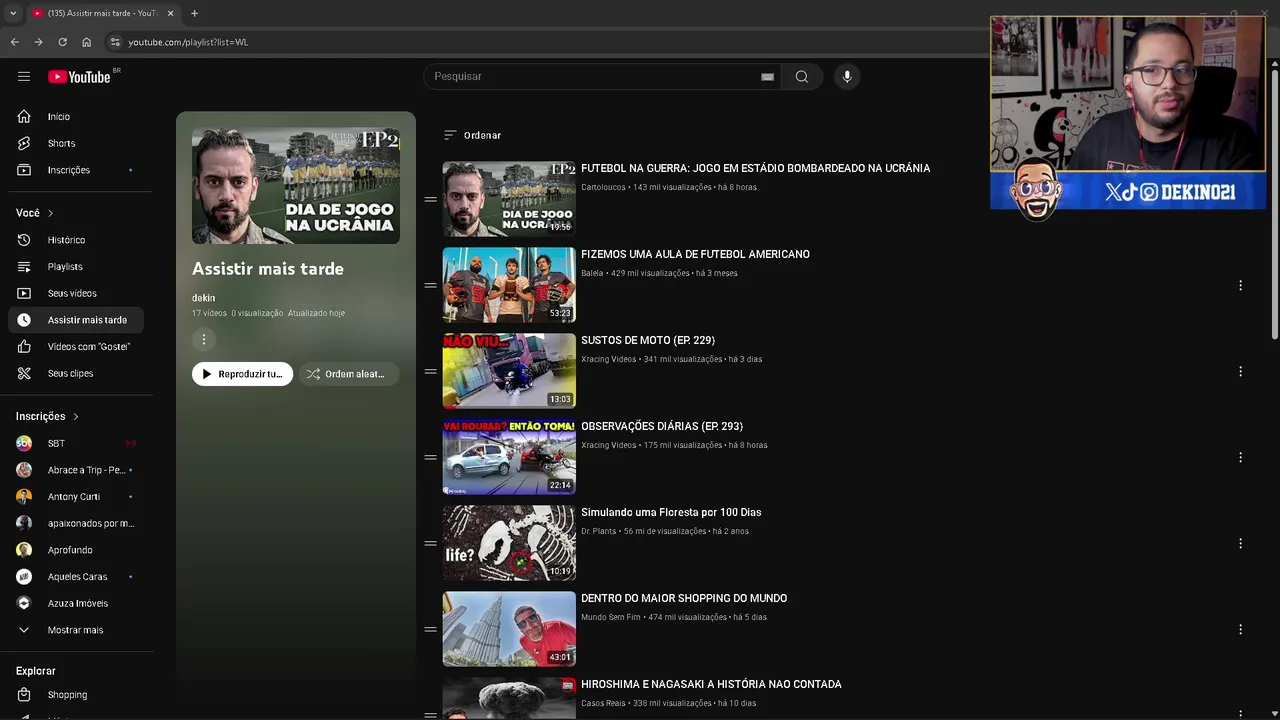Activate voice search microphone
This screenshot has width=1280, height=720.
point(847,77)
